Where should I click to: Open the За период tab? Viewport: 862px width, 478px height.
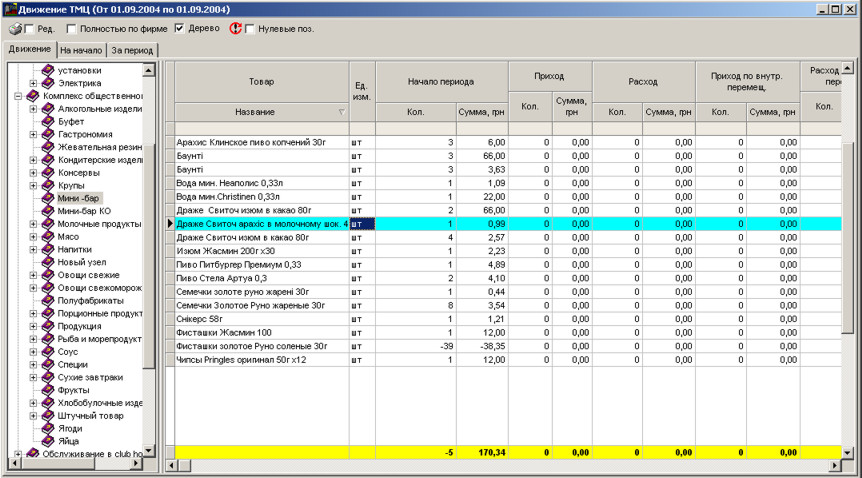pos(132,49)
